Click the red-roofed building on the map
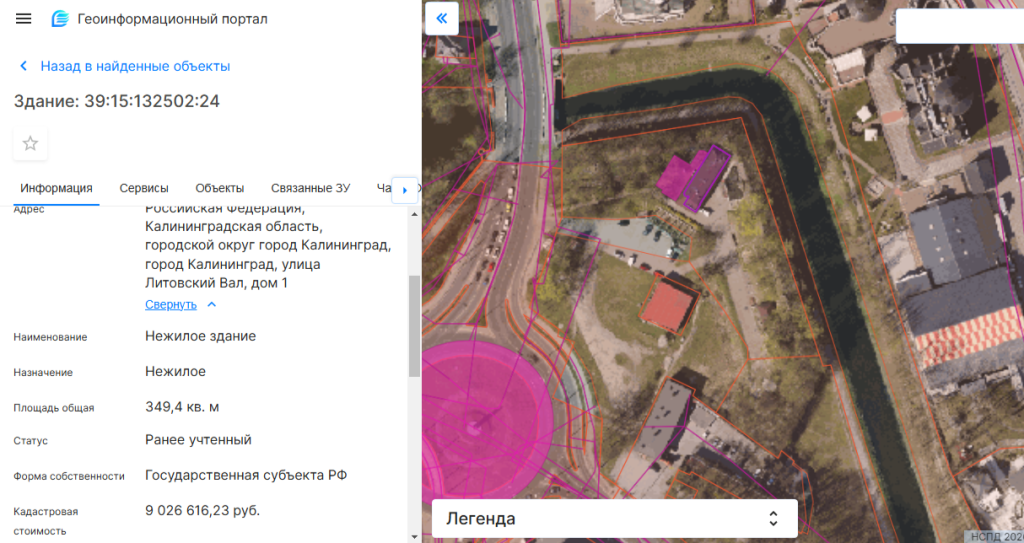This screenshot has height=543, width=1024. [668, 304]
